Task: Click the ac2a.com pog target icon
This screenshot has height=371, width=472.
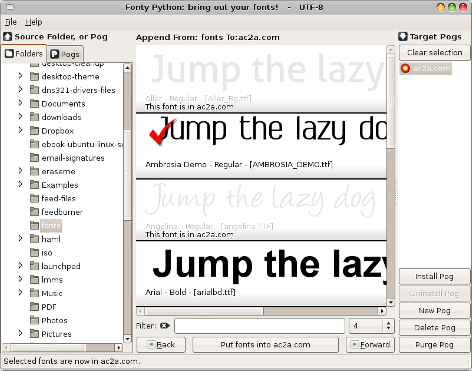Action: click(405, 69)
